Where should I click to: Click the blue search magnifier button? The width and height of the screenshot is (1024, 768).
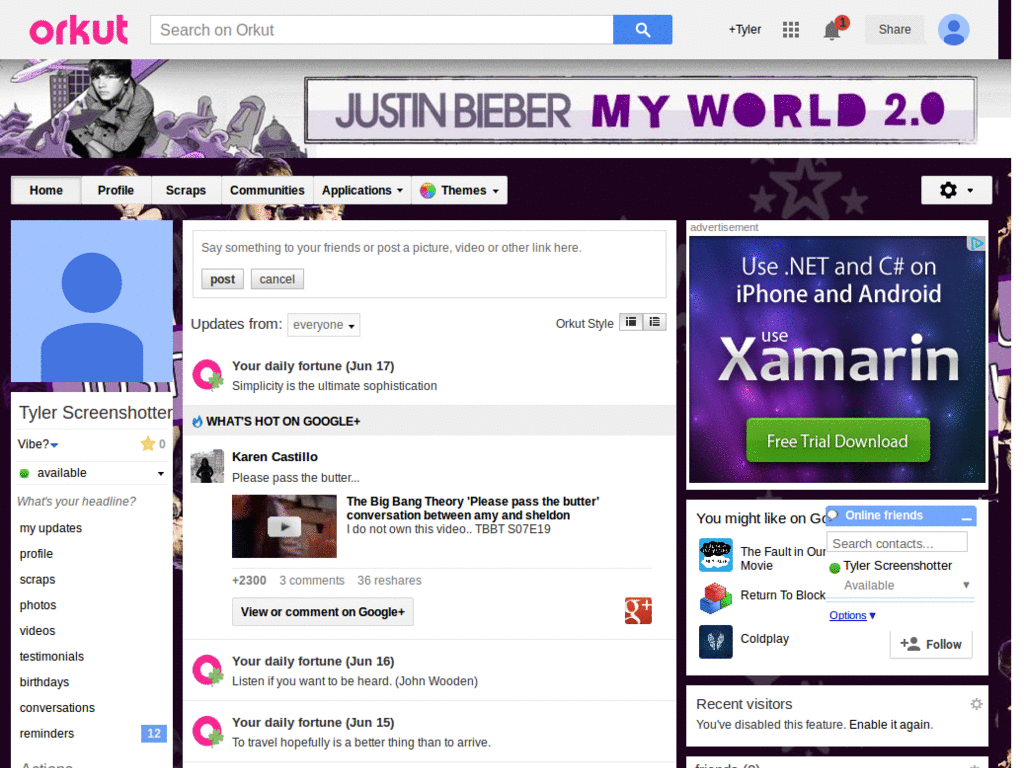pos(642,30)
